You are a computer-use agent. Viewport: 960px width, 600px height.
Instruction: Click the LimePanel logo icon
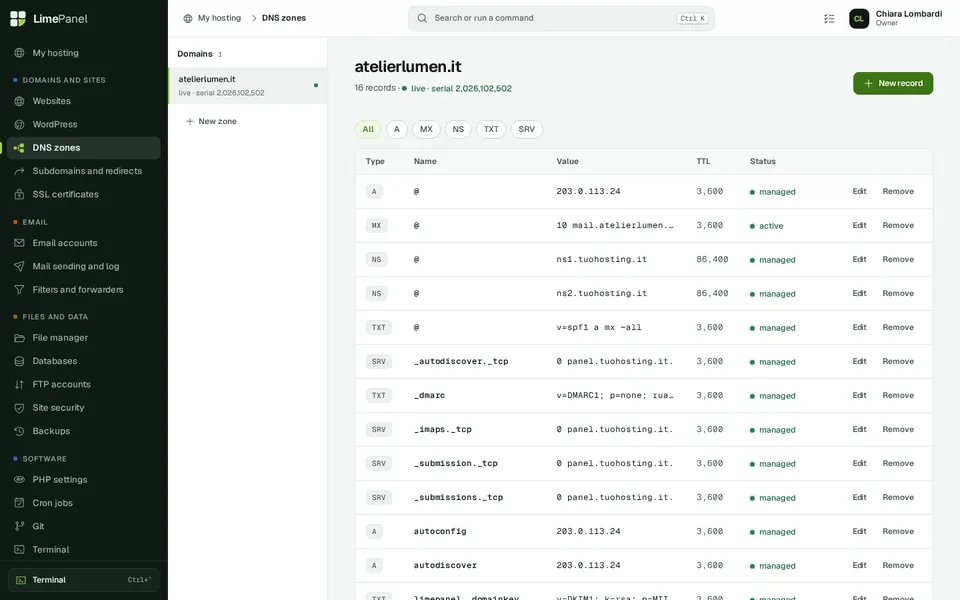coord(18,18)
